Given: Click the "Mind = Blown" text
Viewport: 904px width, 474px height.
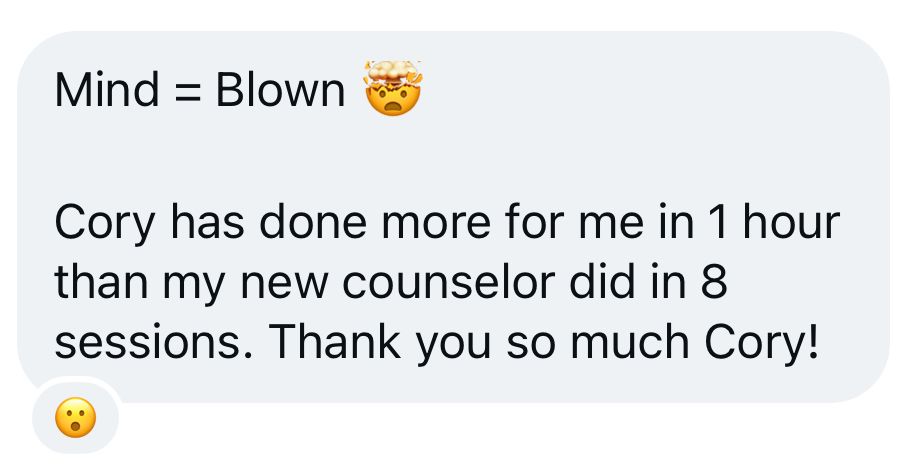Looking at the screenshot, I should coord(199,91).
